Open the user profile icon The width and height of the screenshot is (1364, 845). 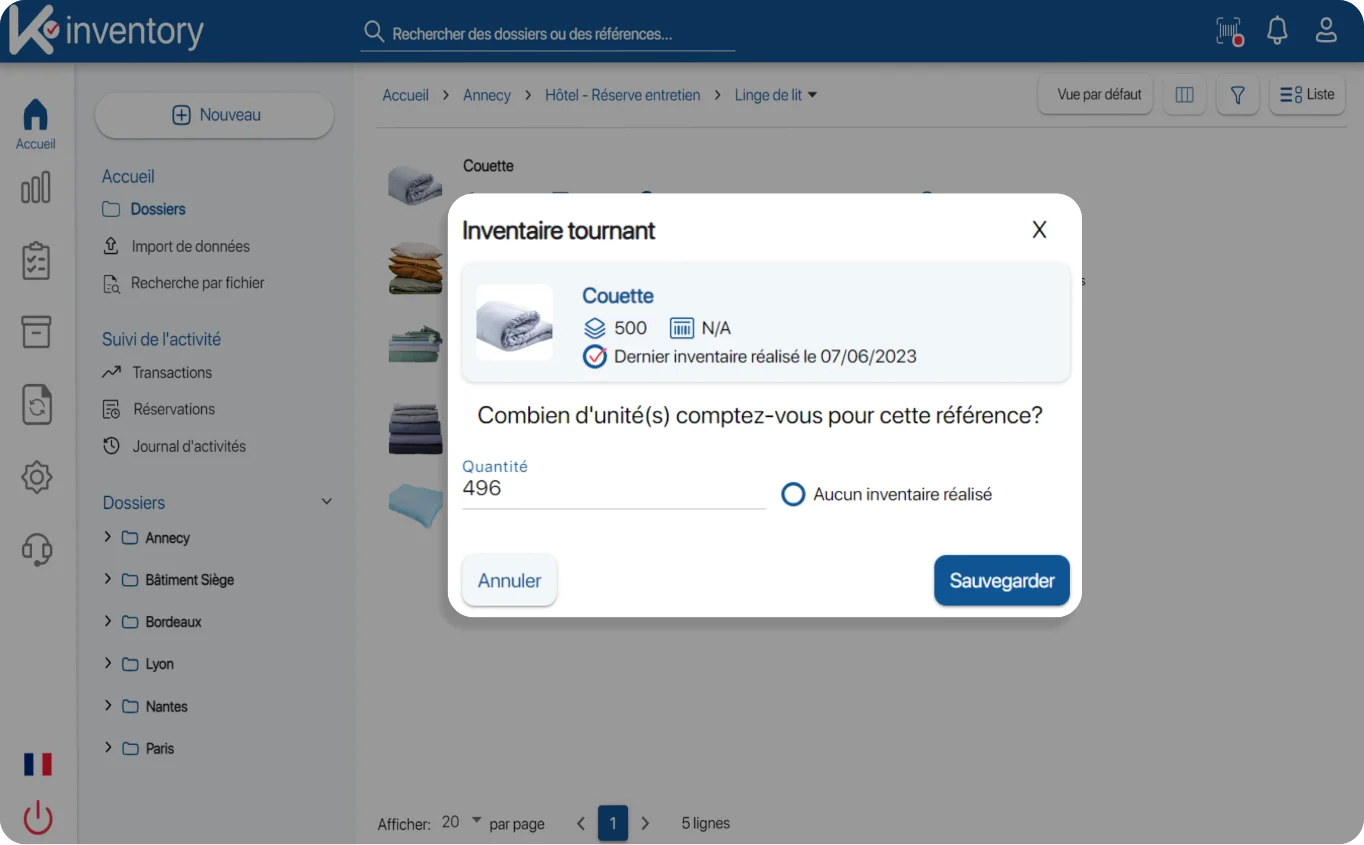(x=1326, y=30)
